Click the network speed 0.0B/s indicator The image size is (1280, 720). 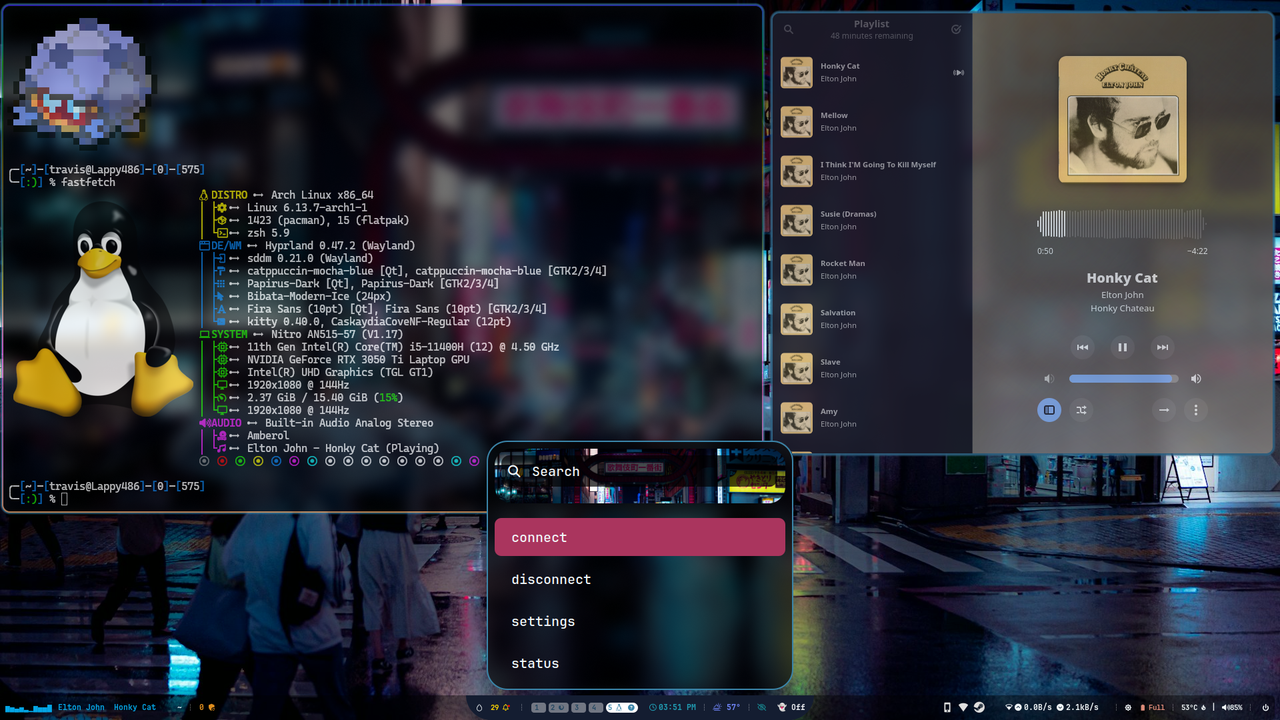[1028, 707]
